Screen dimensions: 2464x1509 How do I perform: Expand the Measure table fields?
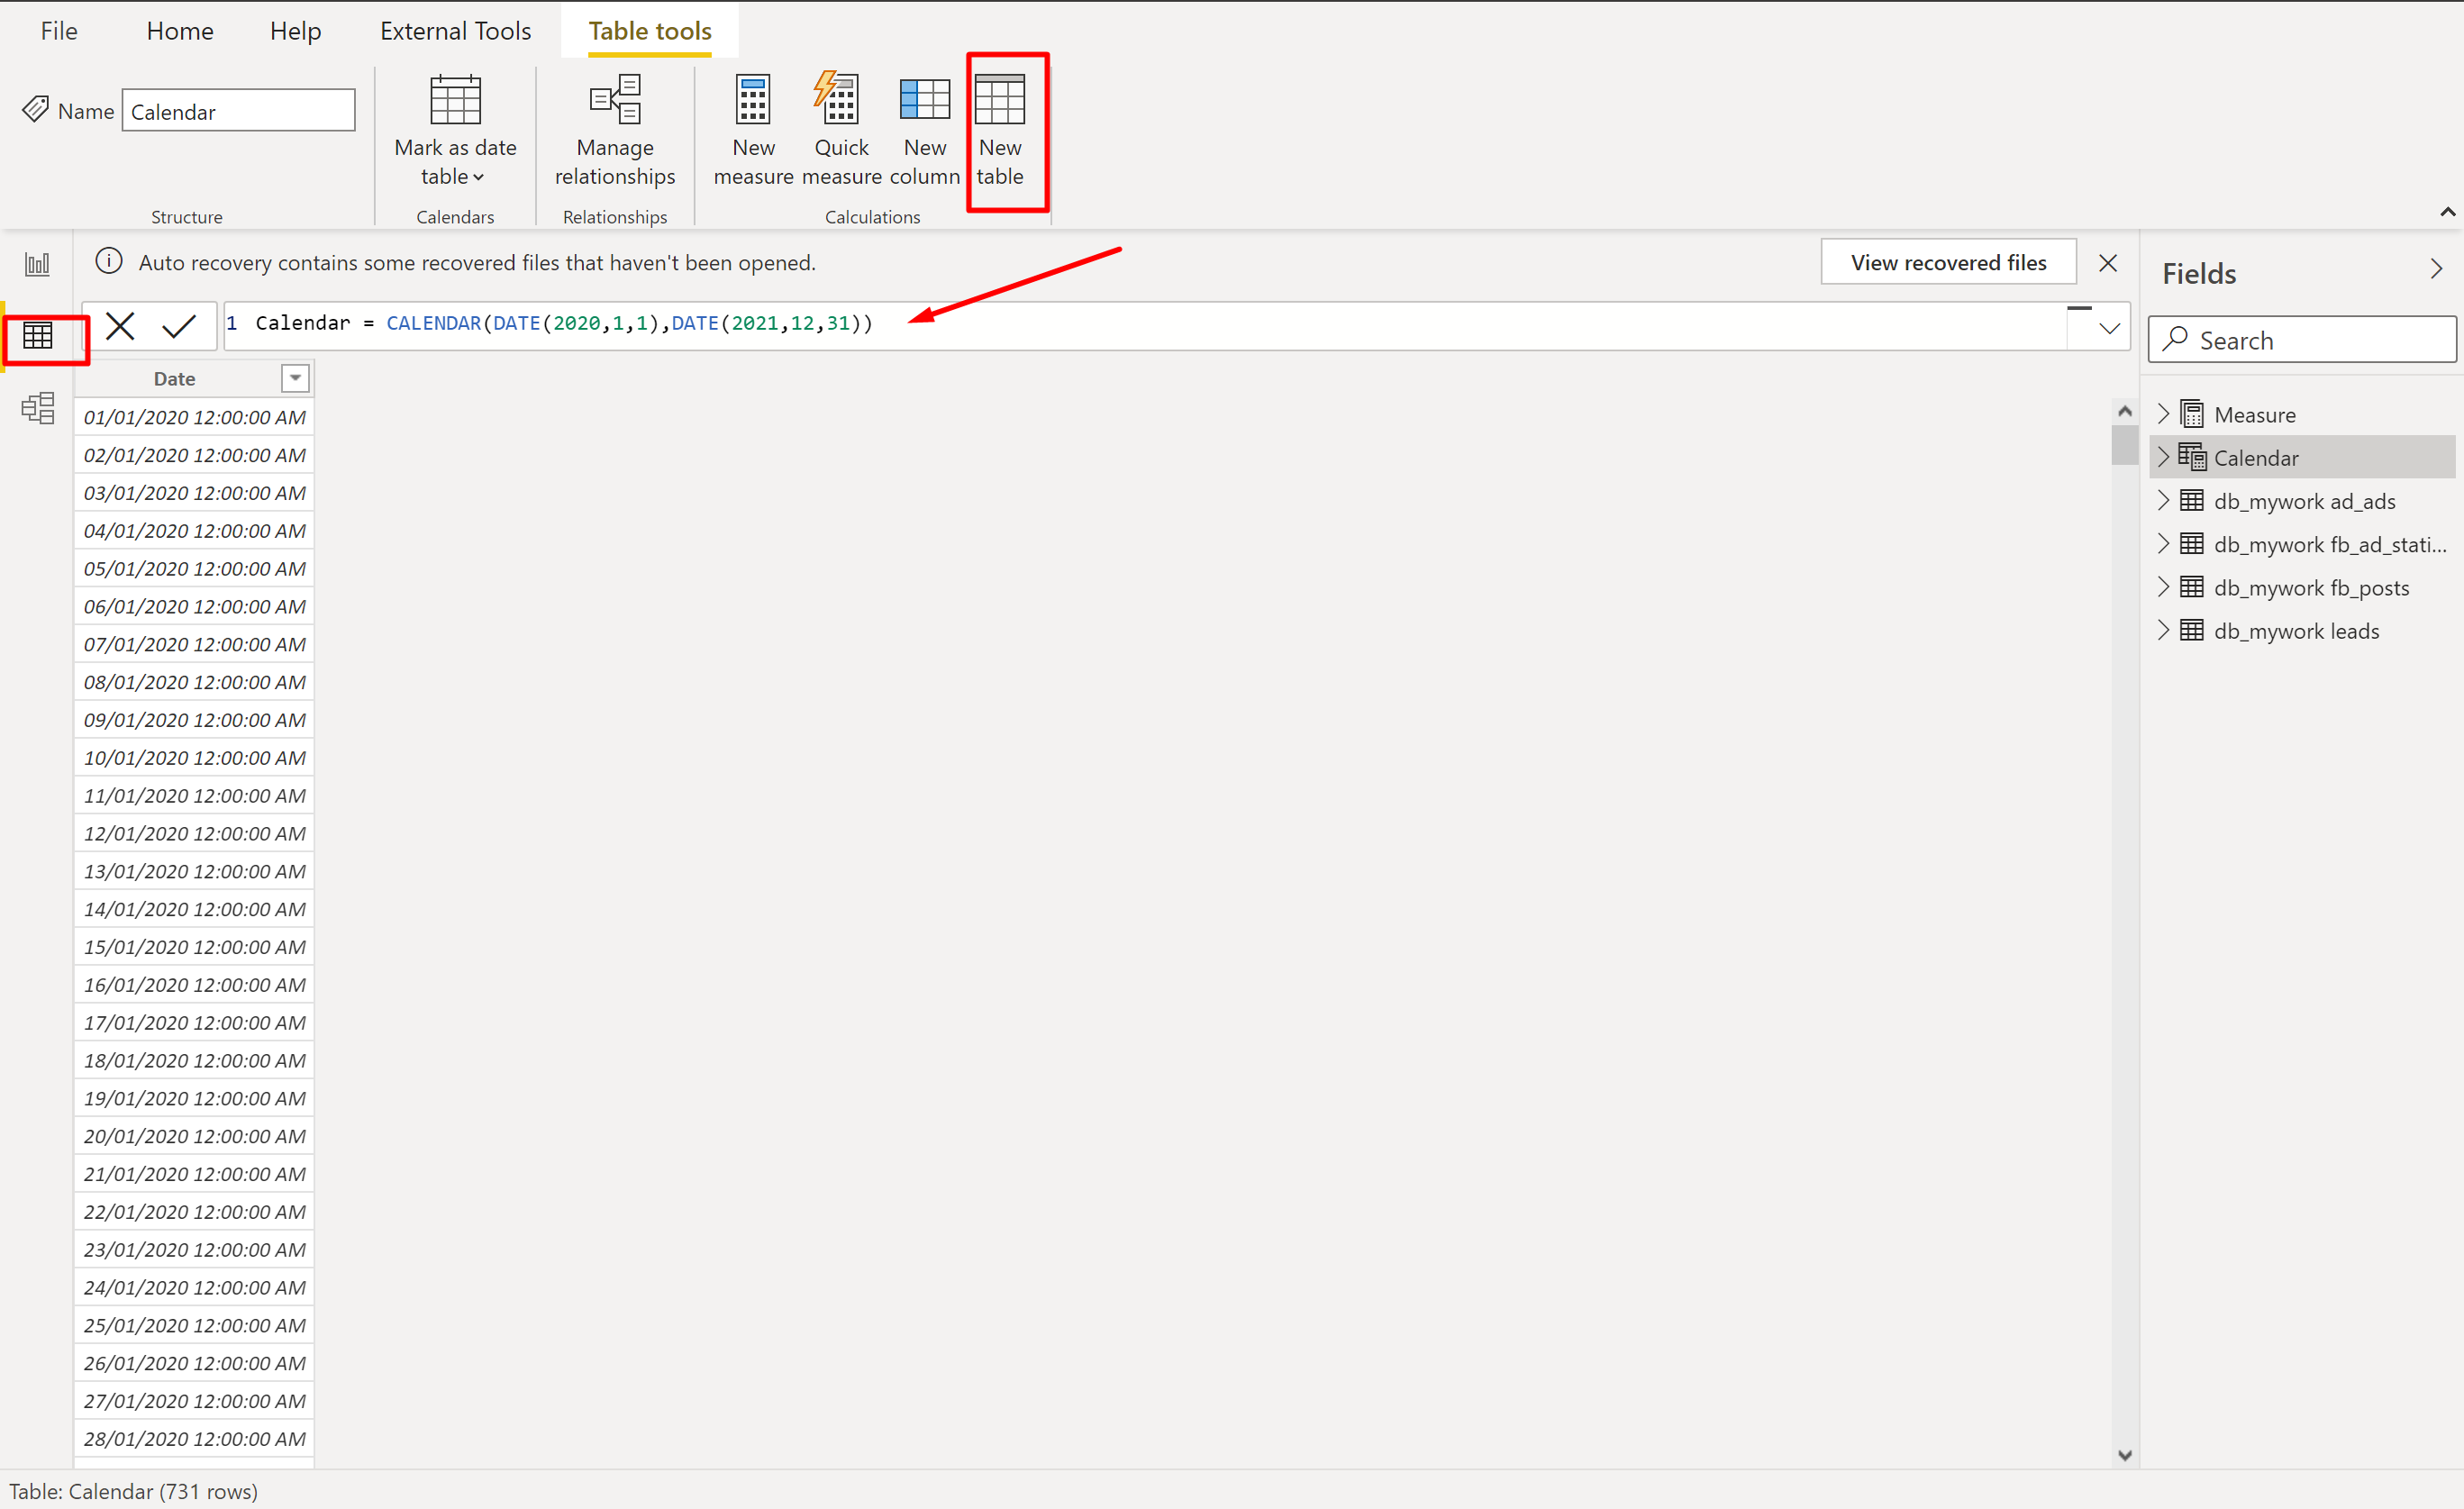click(2164, 414)
